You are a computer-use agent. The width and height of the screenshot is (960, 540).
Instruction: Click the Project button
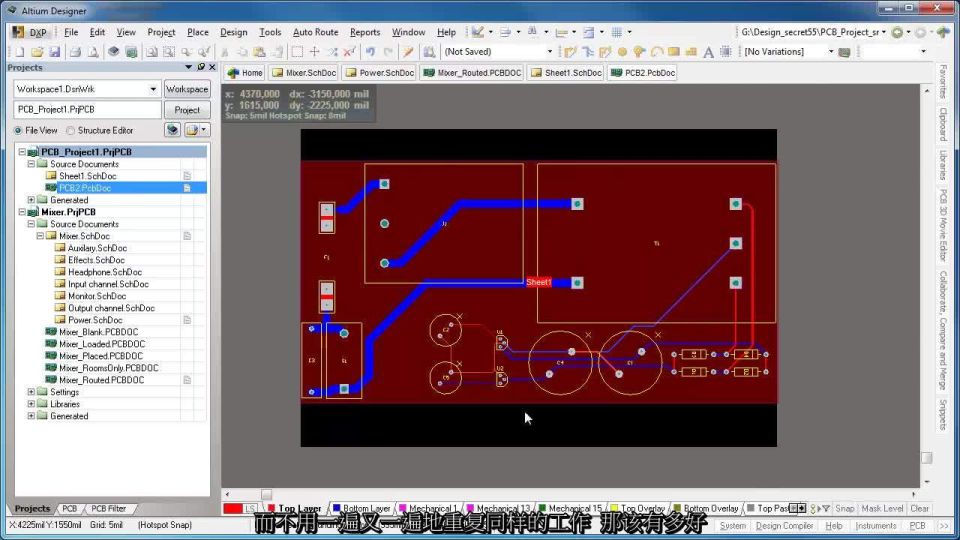[187, 110]
